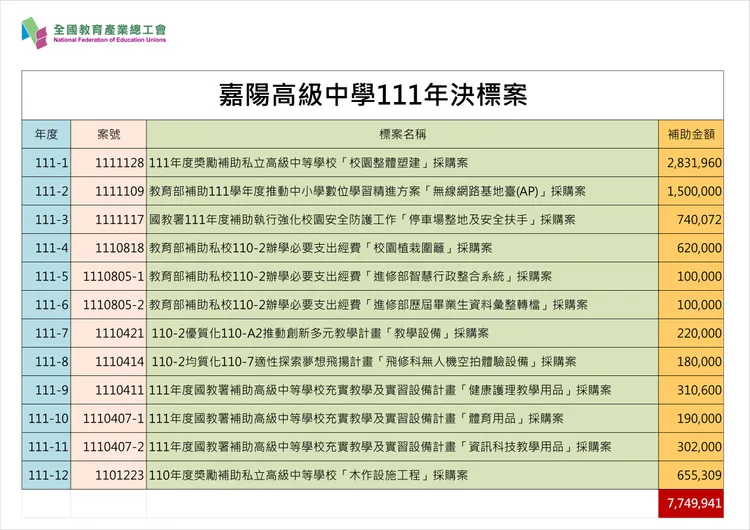Click year cell 111-6
750x530 pixels.
(46, 305)
